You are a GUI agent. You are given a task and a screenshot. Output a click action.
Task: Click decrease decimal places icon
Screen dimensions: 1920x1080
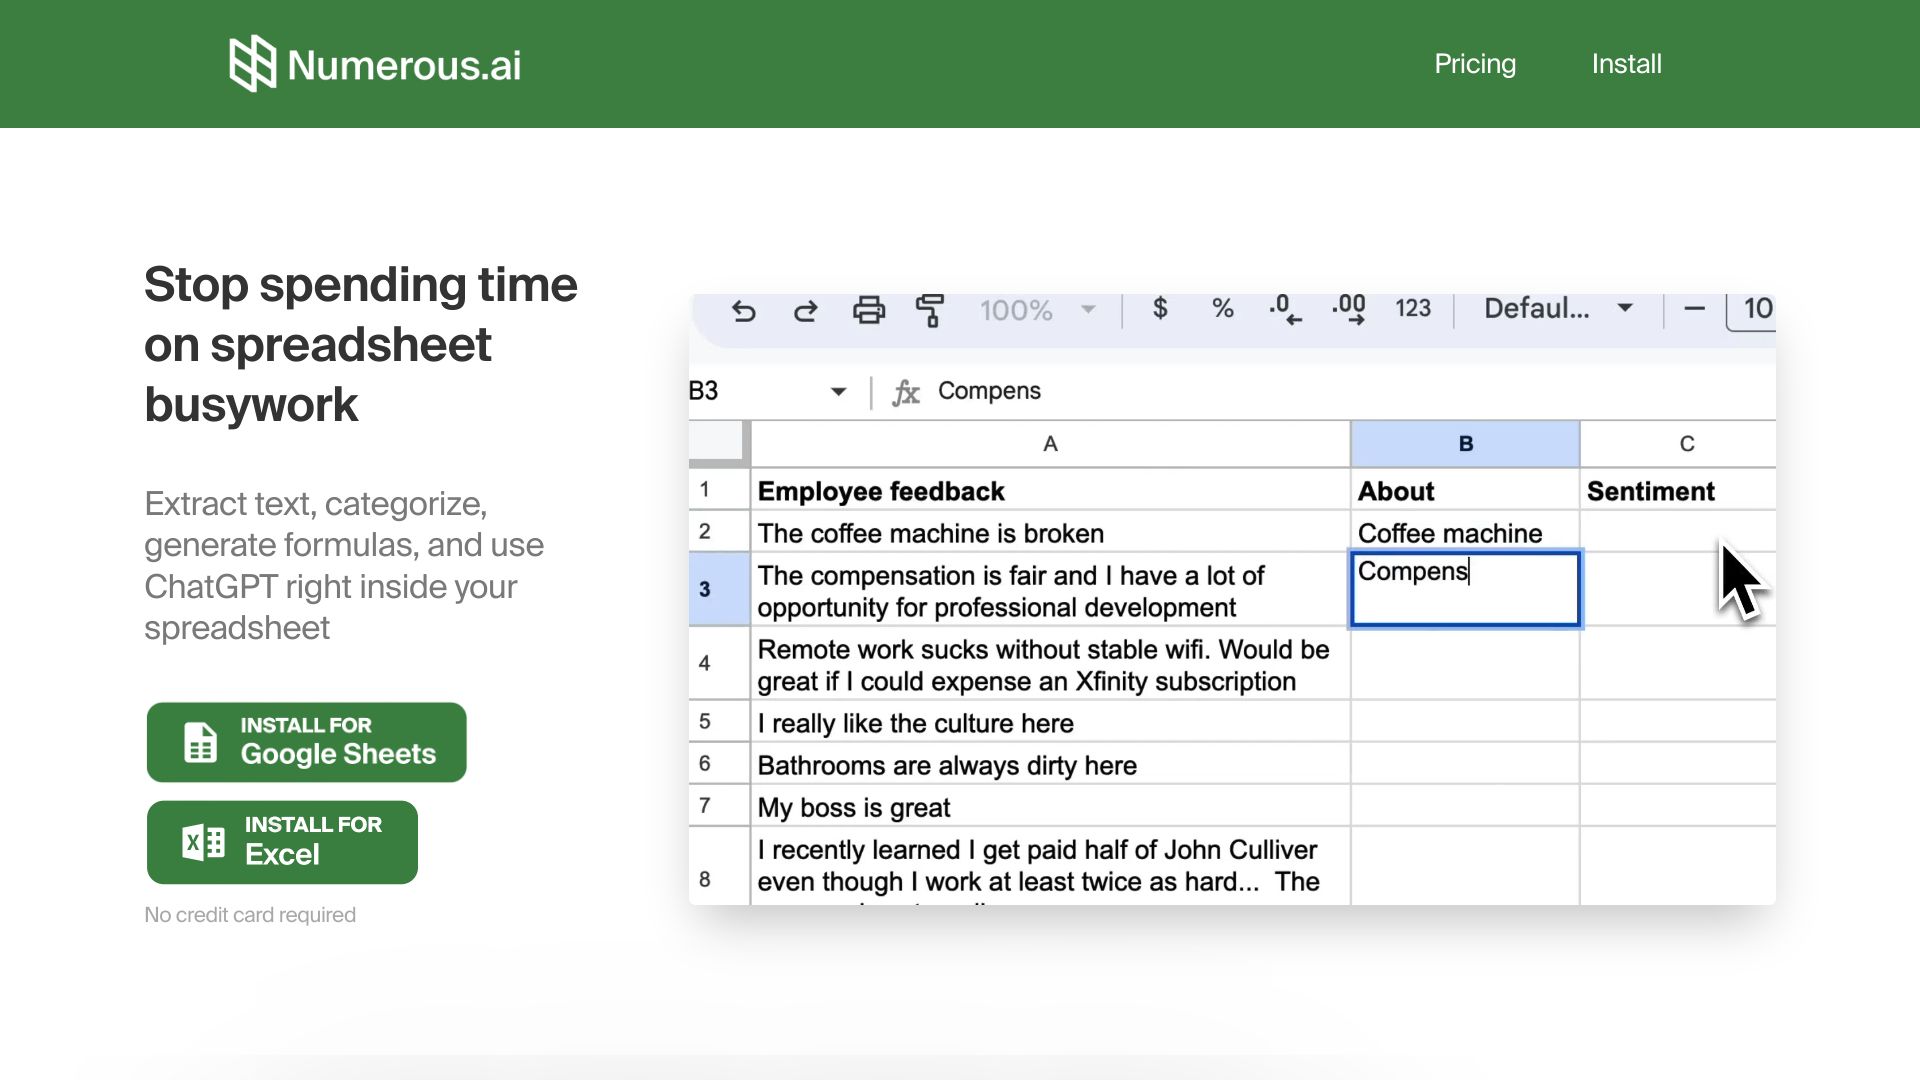[x=1285, y=309]
